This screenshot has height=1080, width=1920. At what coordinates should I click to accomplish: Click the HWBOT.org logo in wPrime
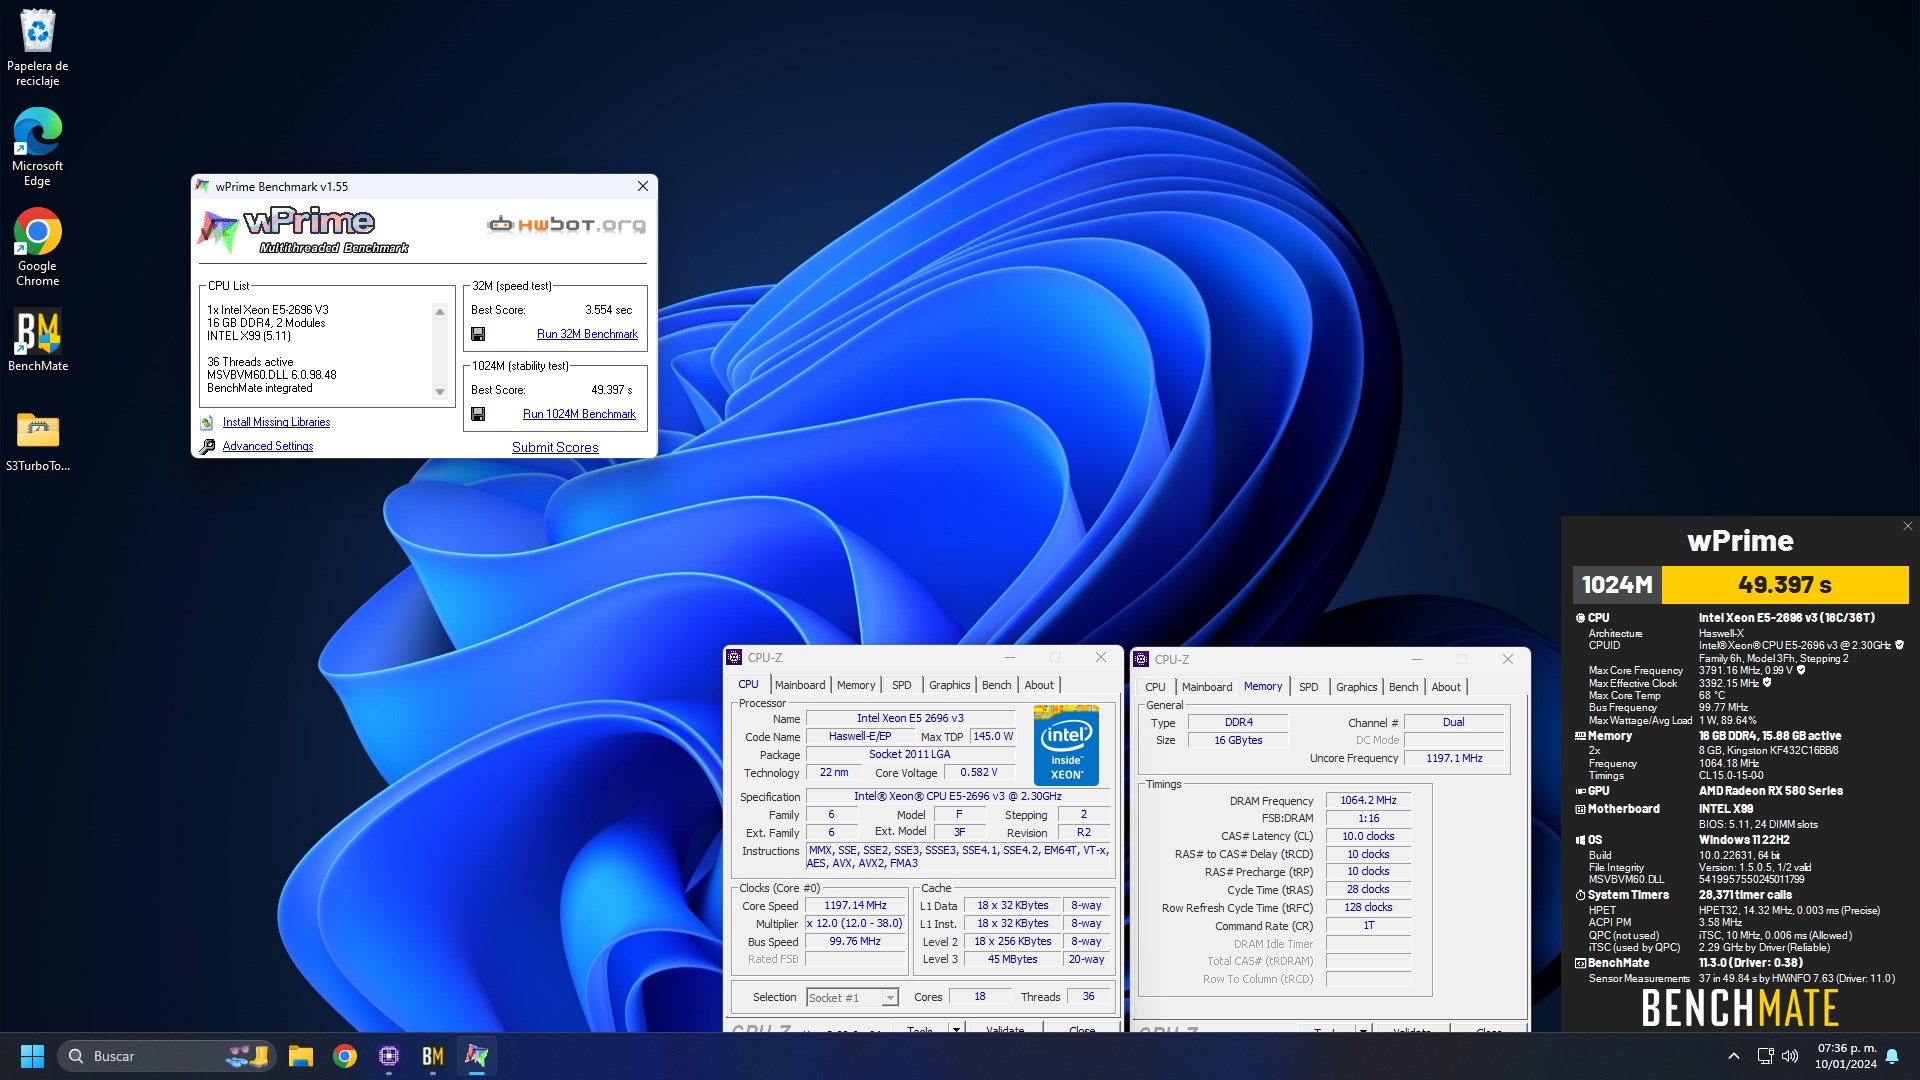[566, 225]
